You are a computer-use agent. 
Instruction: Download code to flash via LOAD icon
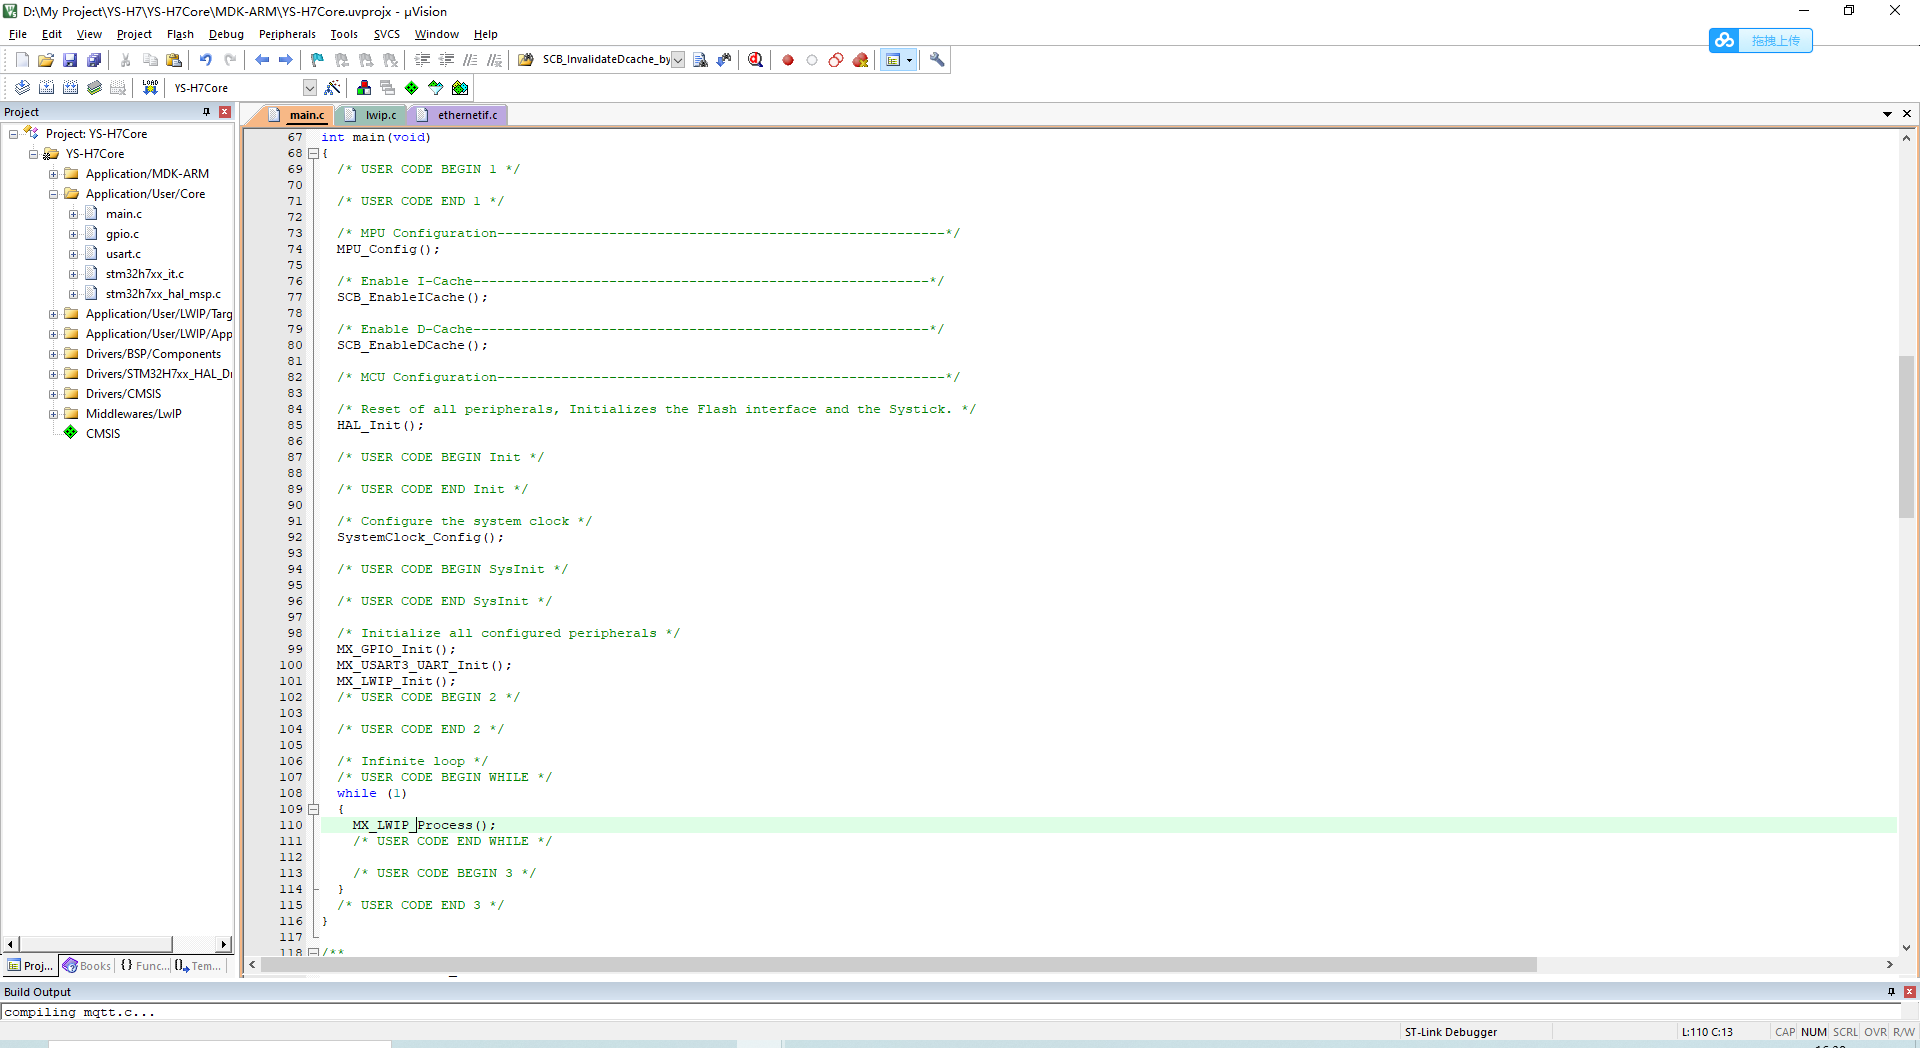150,88
